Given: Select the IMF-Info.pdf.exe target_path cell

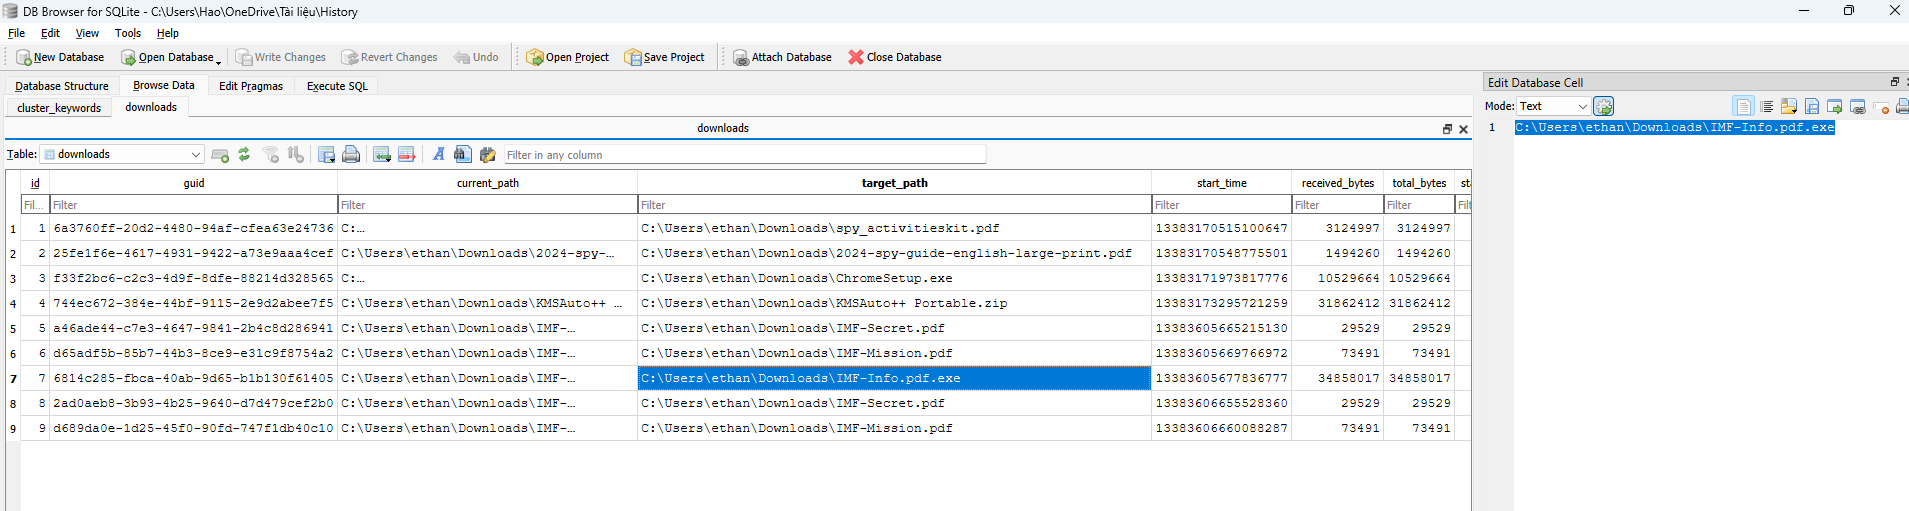Looking at the screenshot, I should tap(895, 378).
